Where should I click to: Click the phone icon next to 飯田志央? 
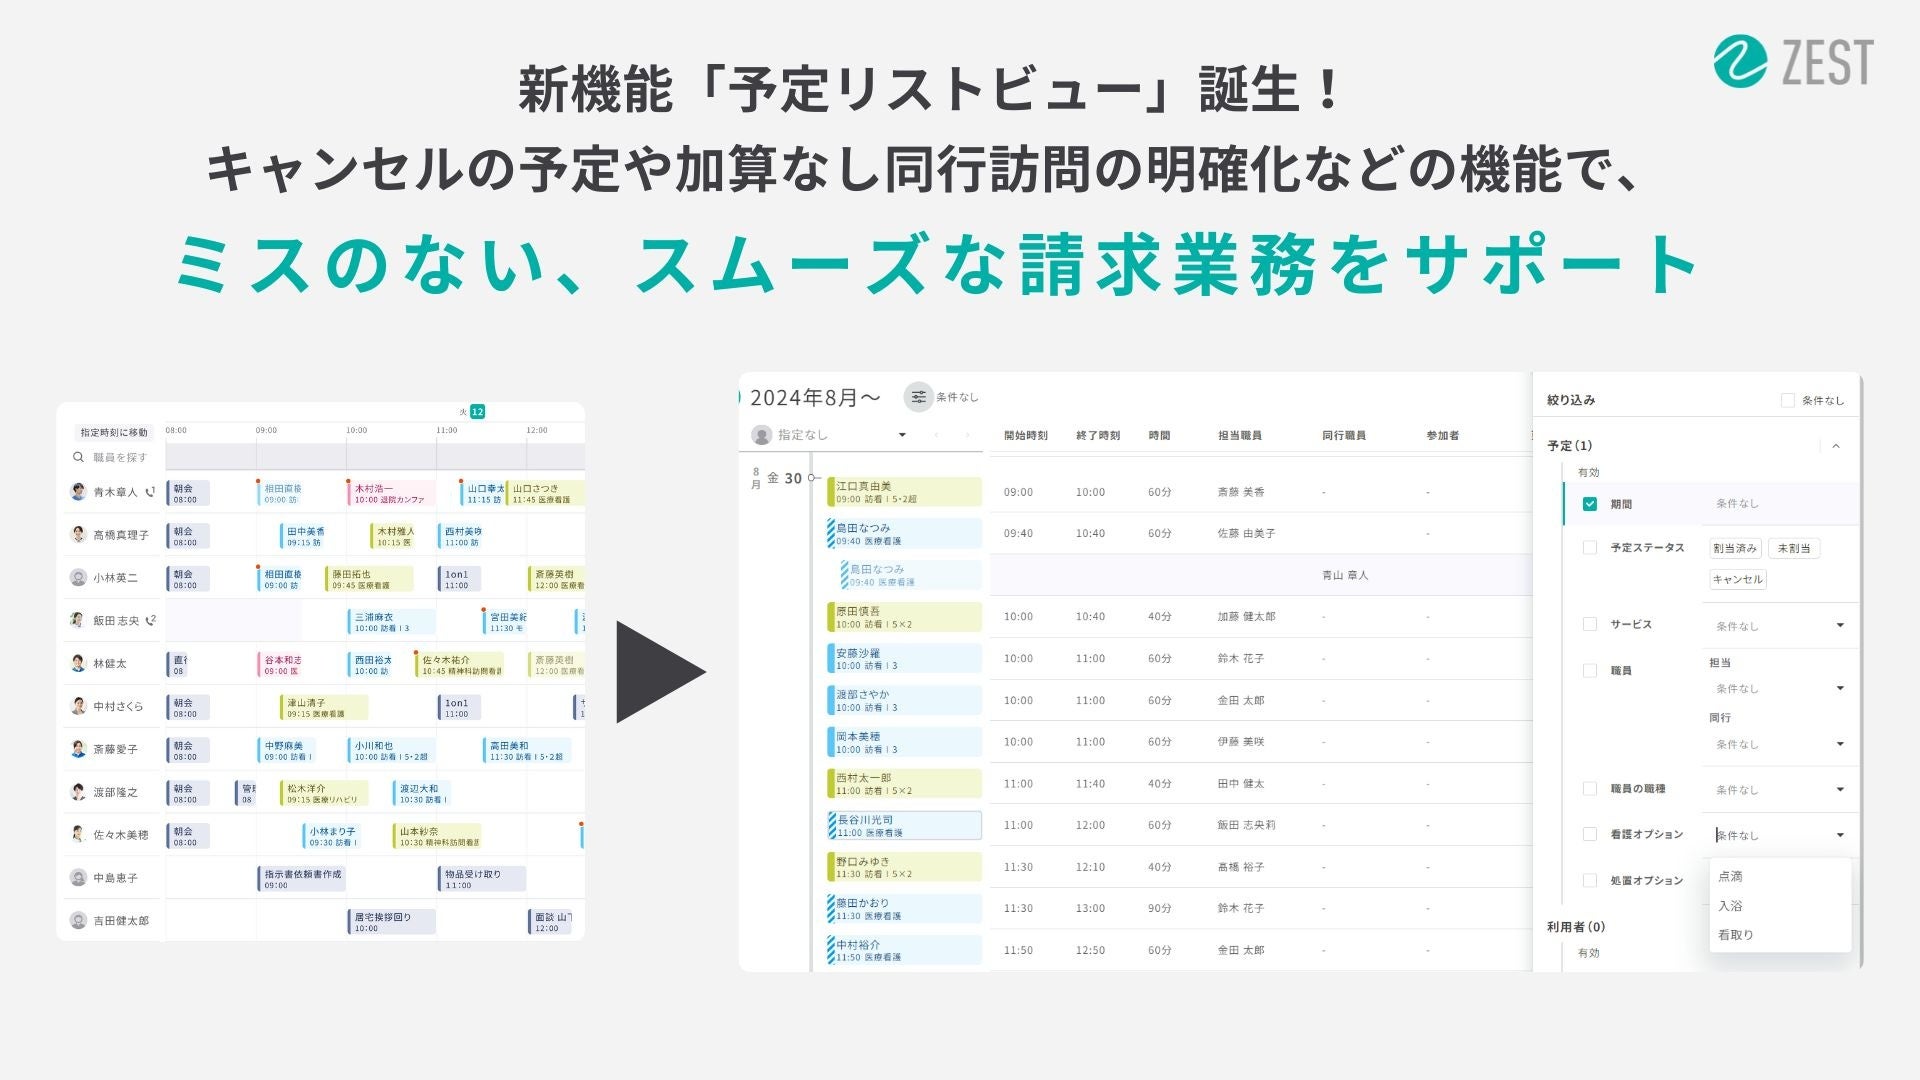tap(151, 620)
